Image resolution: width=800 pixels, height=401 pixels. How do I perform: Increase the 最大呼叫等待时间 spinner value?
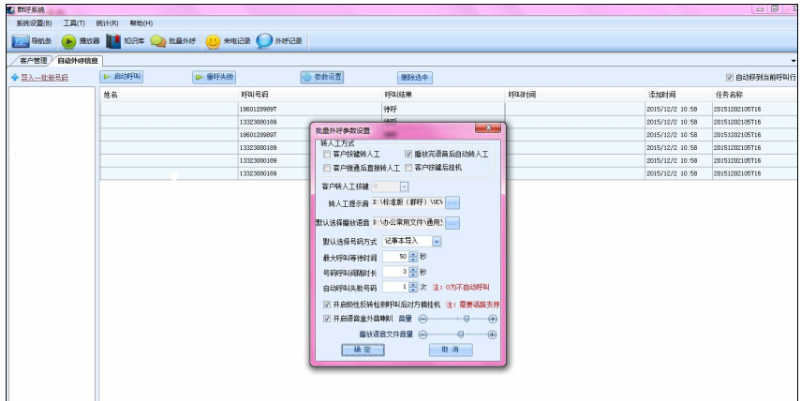click(415, 254)
